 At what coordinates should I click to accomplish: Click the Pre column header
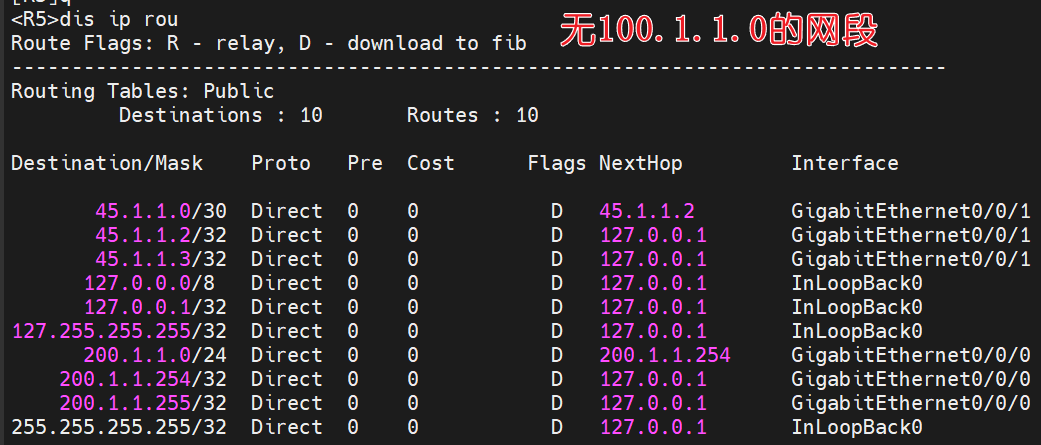pos(365,163)
